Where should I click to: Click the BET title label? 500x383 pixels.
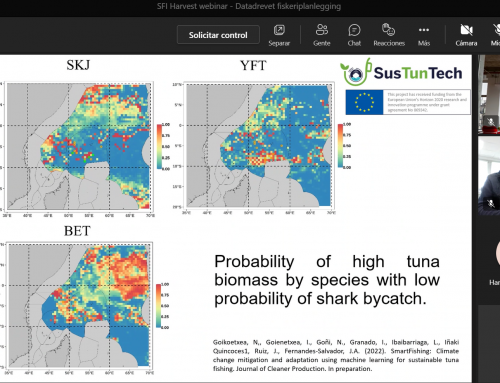tap(77, 231)
